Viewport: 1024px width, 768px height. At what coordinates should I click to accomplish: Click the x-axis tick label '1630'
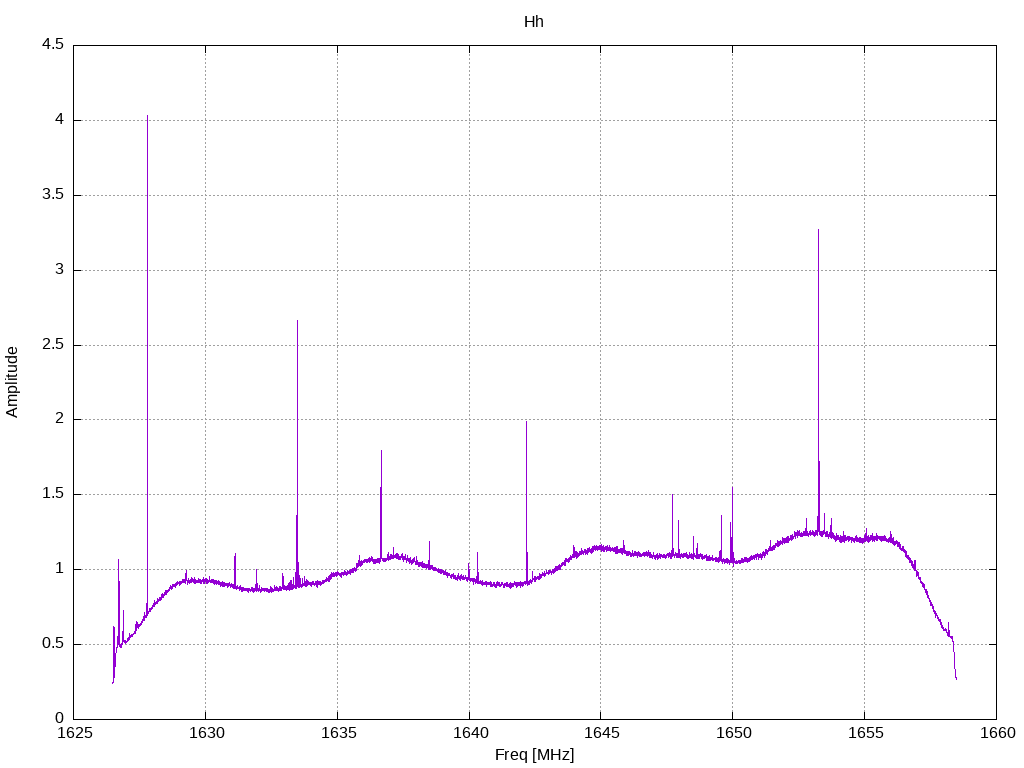pyautogui.click(x=206, y=733)
